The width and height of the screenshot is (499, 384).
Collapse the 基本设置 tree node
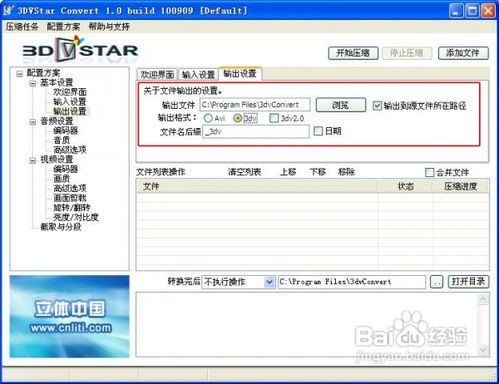coord(32,83)
